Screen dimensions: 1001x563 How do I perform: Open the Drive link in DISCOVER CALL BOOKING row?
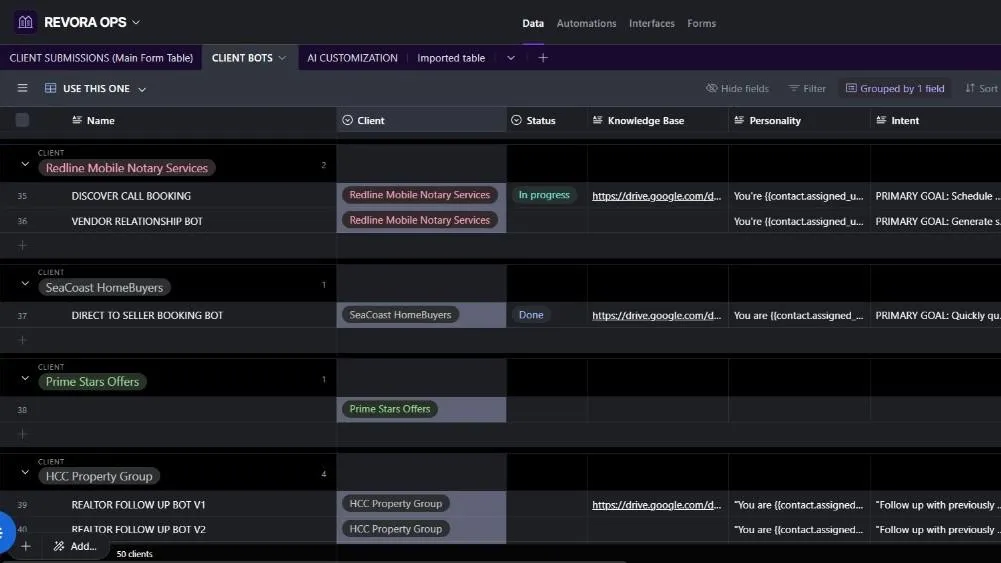point(656,196)
